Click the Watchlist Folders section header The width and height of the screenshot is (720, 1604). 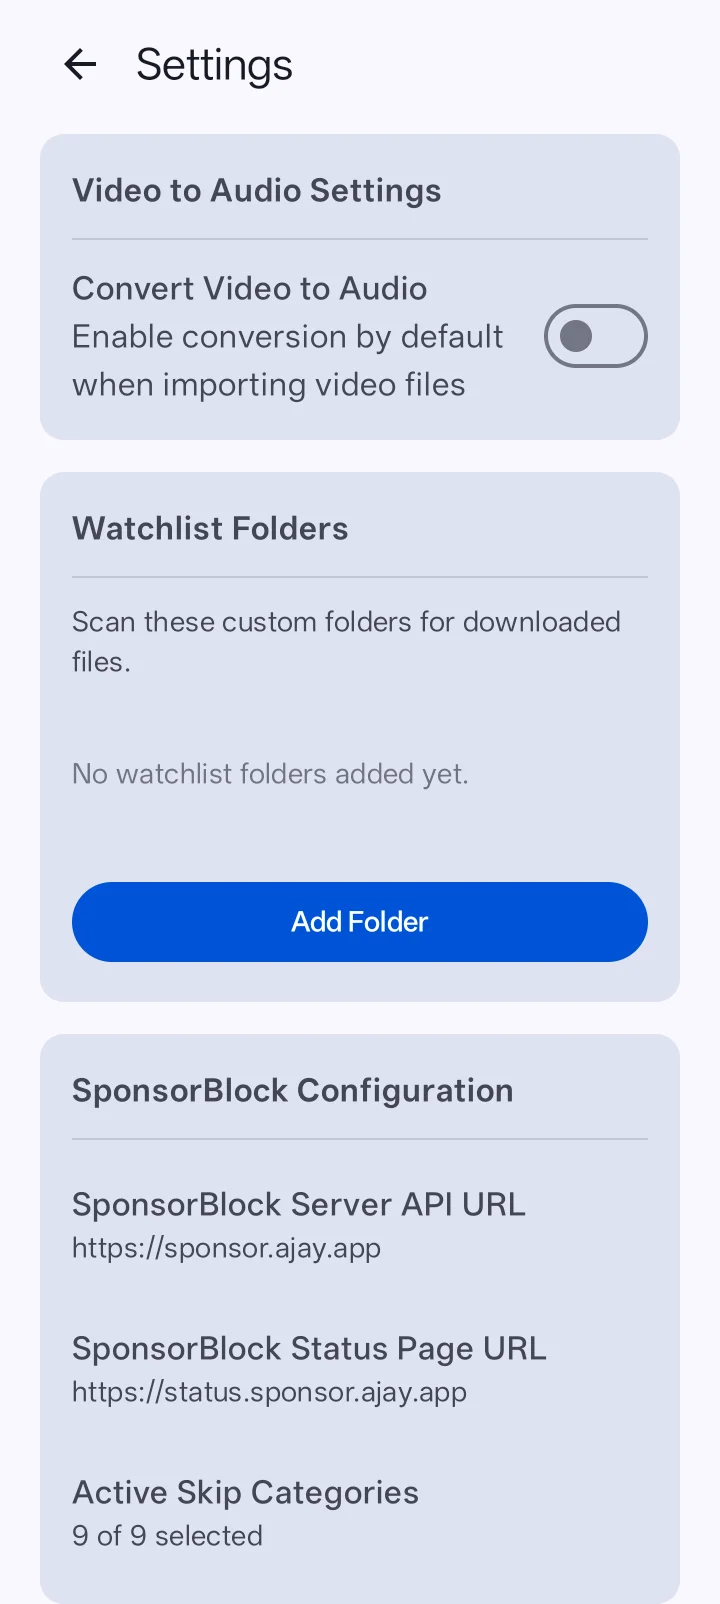coord(210,528)
